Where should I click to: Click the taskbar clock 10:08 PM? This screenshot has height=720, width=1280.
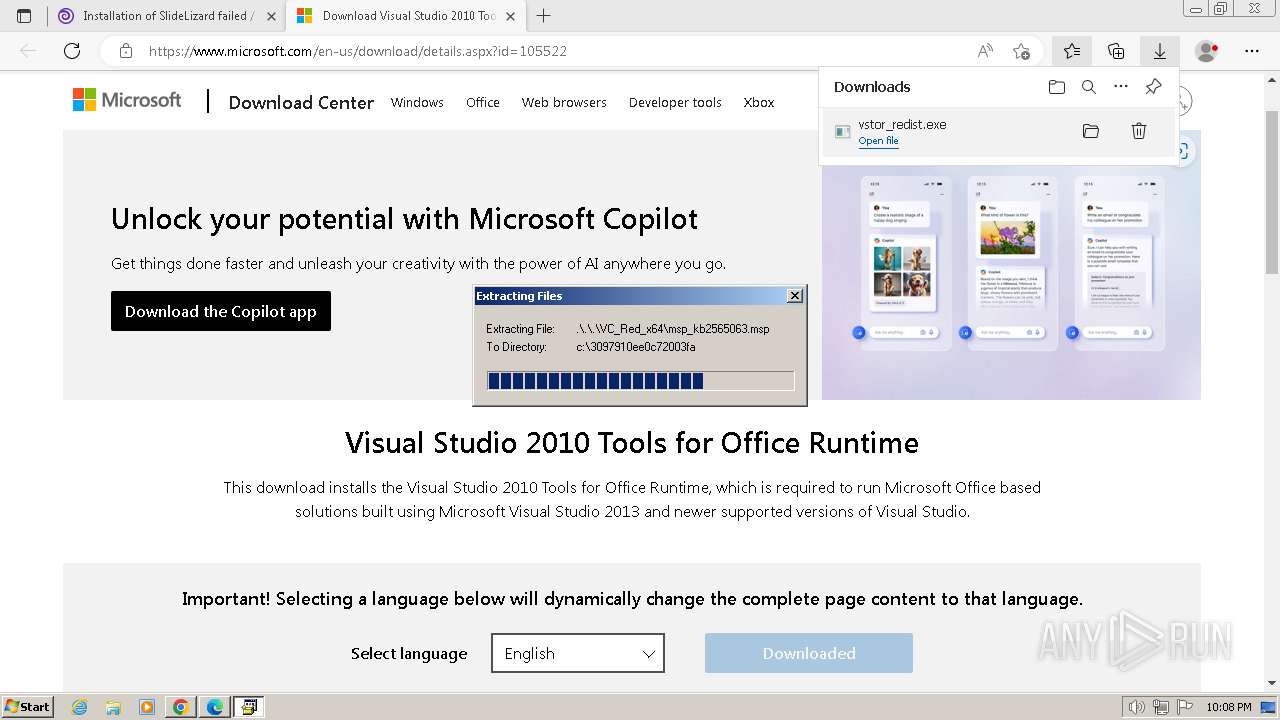tap(1229, 707)
